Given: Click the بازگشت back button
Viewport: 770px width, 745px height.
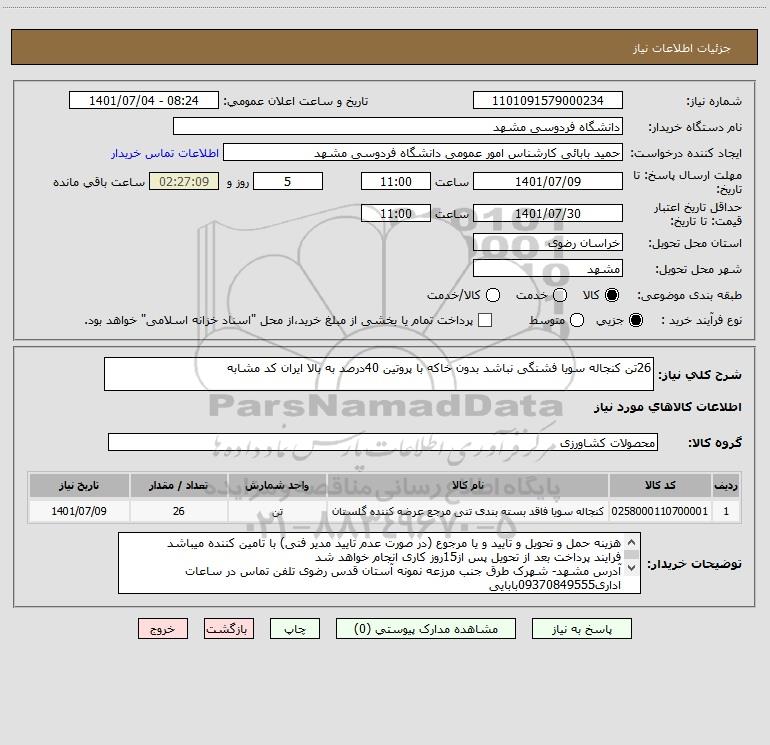Looking at the screenshot, I should coord(229,629).
